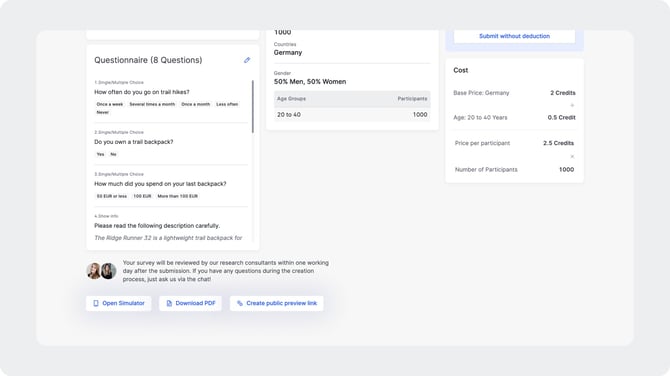
Task: Click the consultants' avatar photos
Action: point(102,271)
